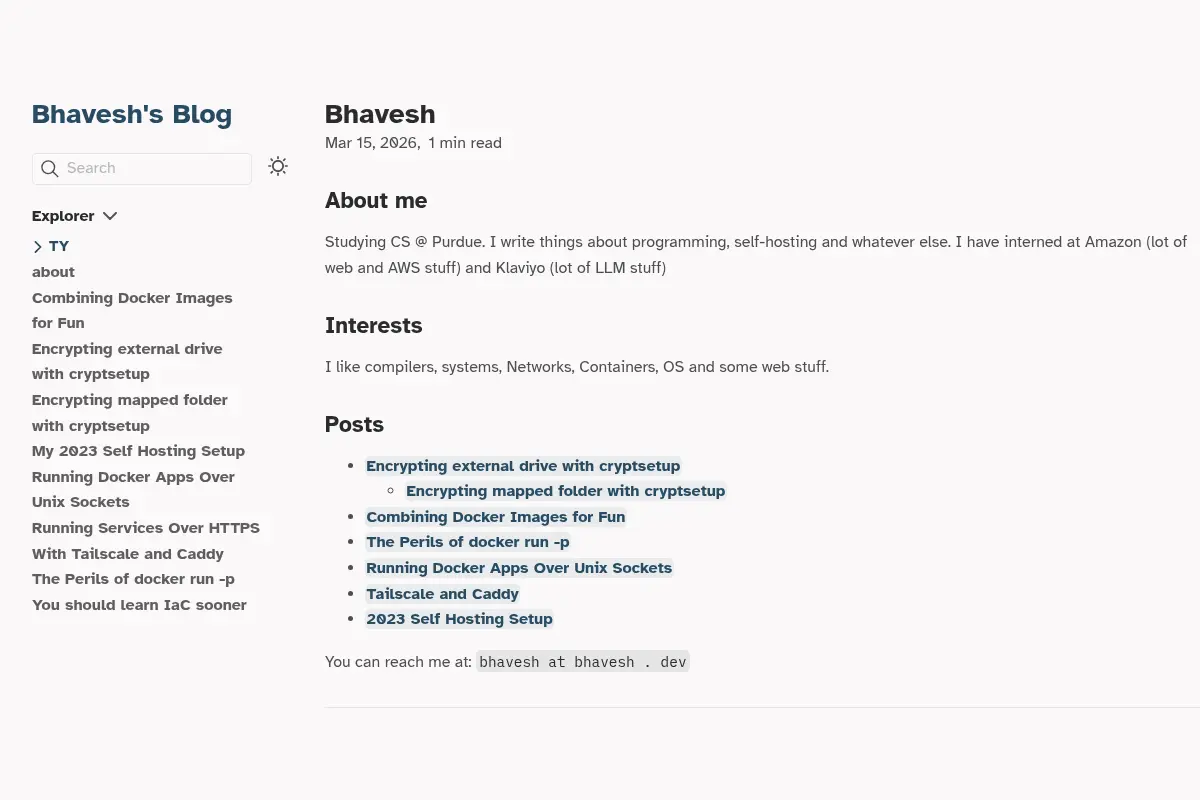Open the about page in Explorer
This screenshot has width=1200, height=800.
[x=53, y=272]
